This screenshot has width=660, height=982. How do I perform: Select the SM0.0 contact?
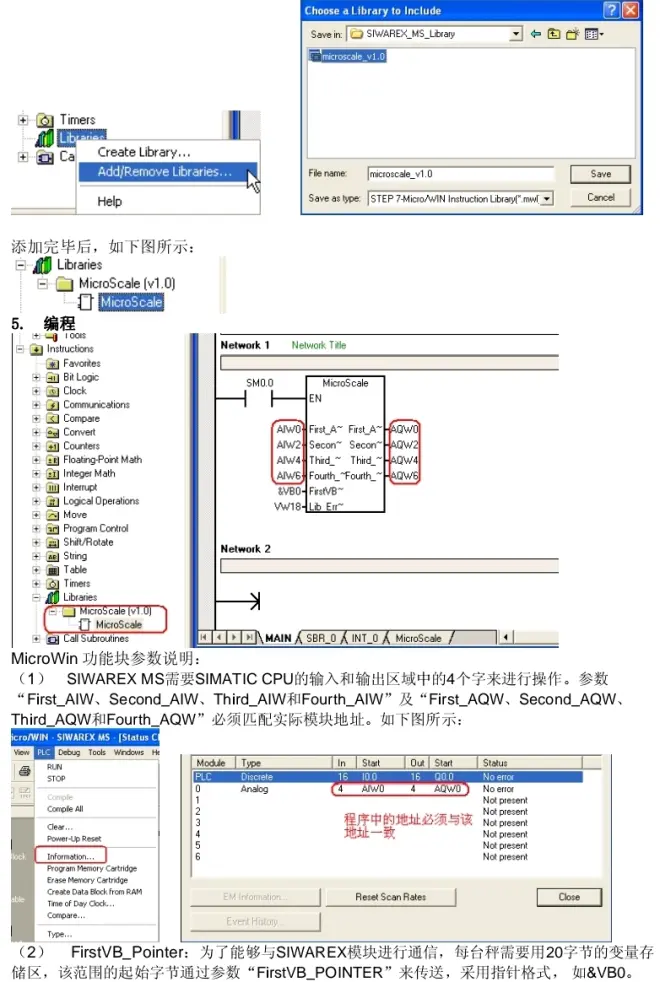point(259,398)
